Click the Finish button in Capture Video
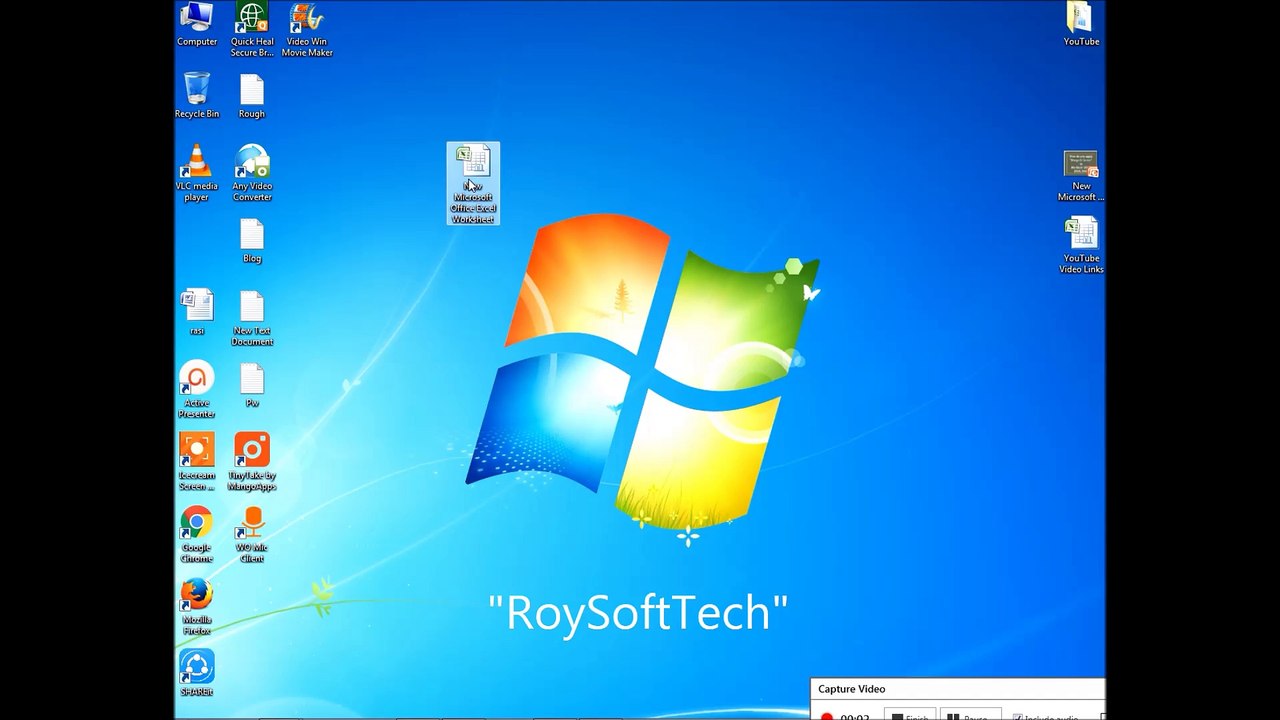1280x720 pixels. click(x=910, y=716)
